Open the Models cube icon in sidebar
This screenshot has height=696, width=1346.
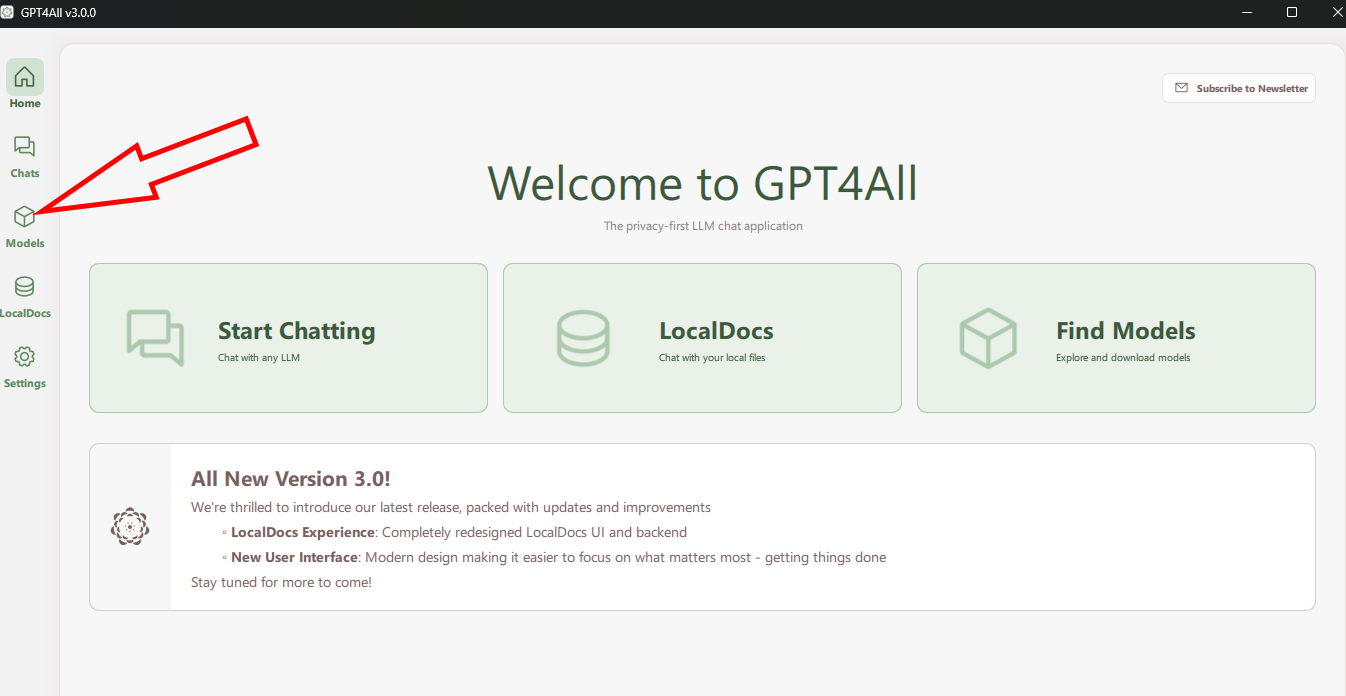(25, 216)
